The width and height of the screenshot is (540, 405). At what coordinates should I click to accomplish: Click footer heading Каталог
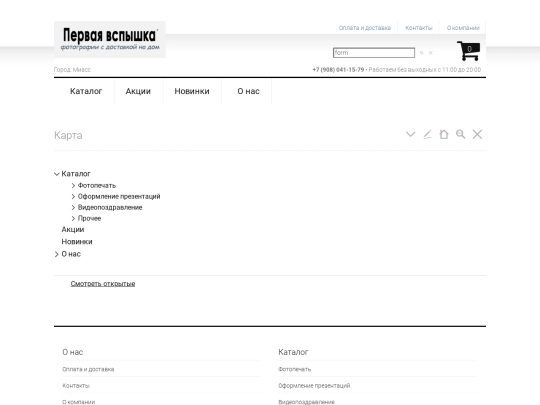[x=293, y=352]
